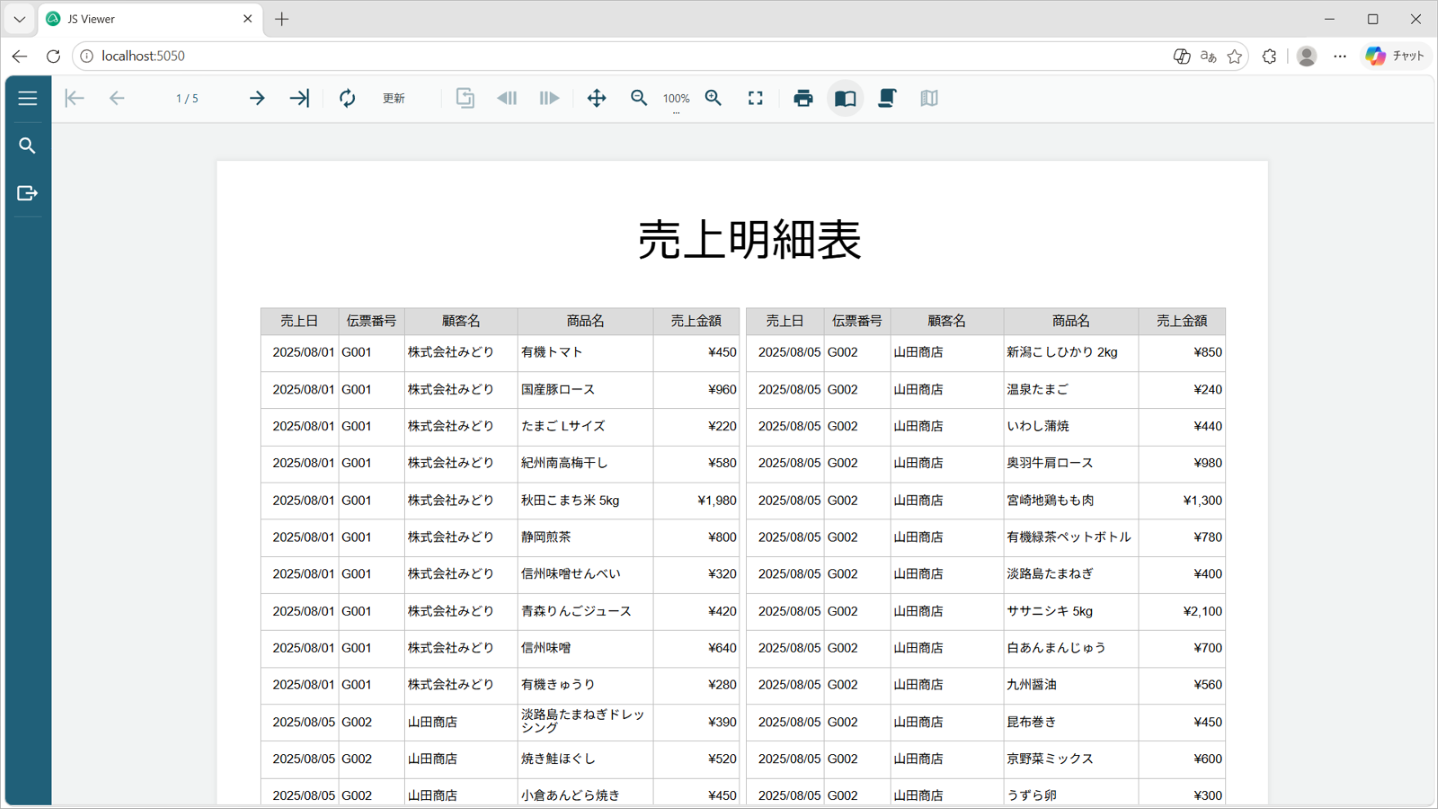Open a new browser tab
The width and height of the screenshot is (1438, 809).
pos(282,19)
